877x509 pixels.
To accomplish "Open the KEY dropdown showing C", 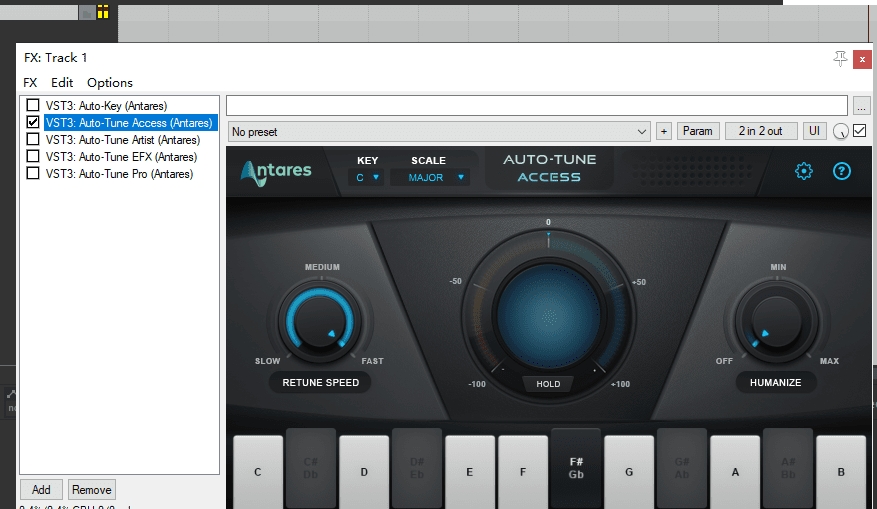I will click(x=367, y=177).
